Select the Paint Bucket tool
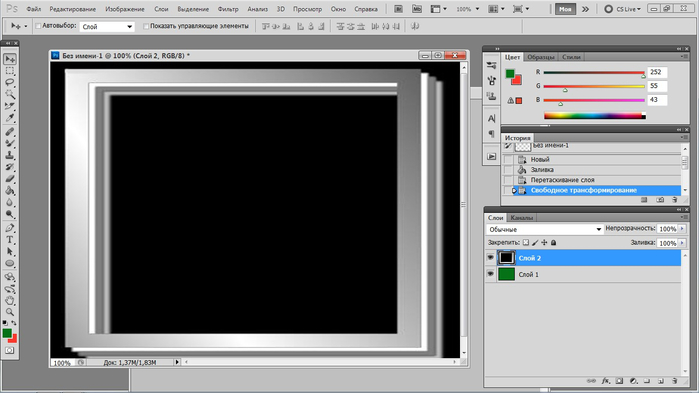The height and width of the screenshot is (393, 699). pyautogui.click(x=10, y=191)
